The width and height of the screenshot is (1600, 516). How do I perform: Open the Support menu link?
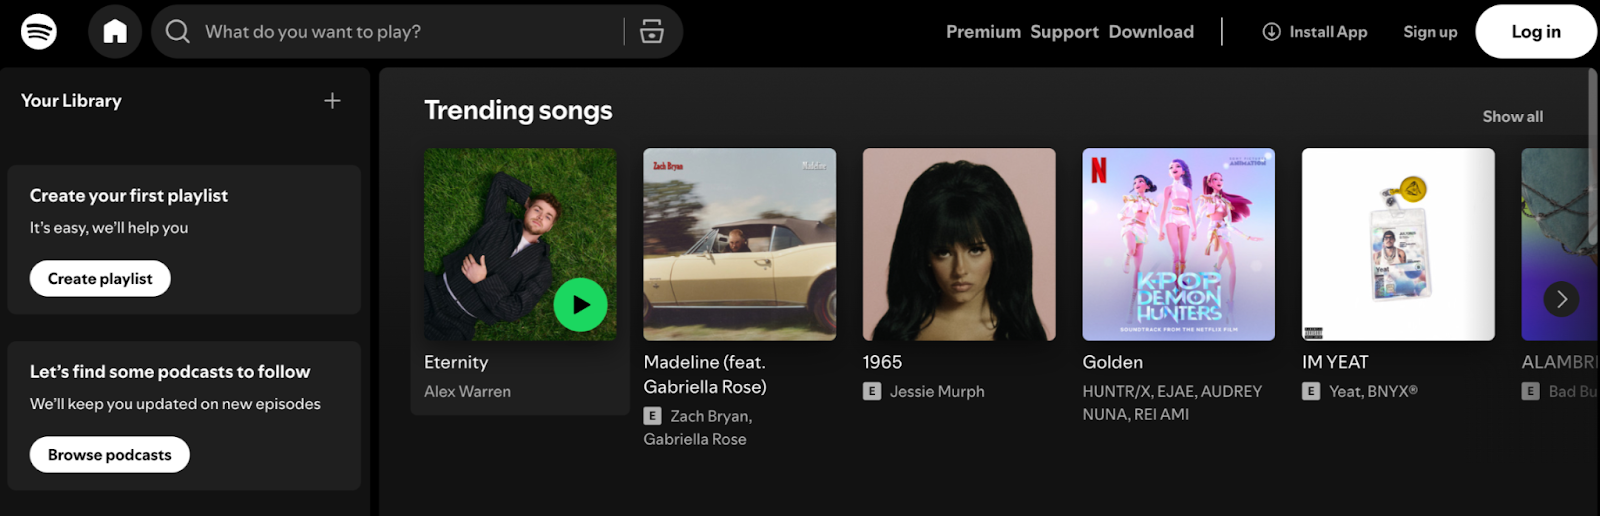click(1064, 32)
